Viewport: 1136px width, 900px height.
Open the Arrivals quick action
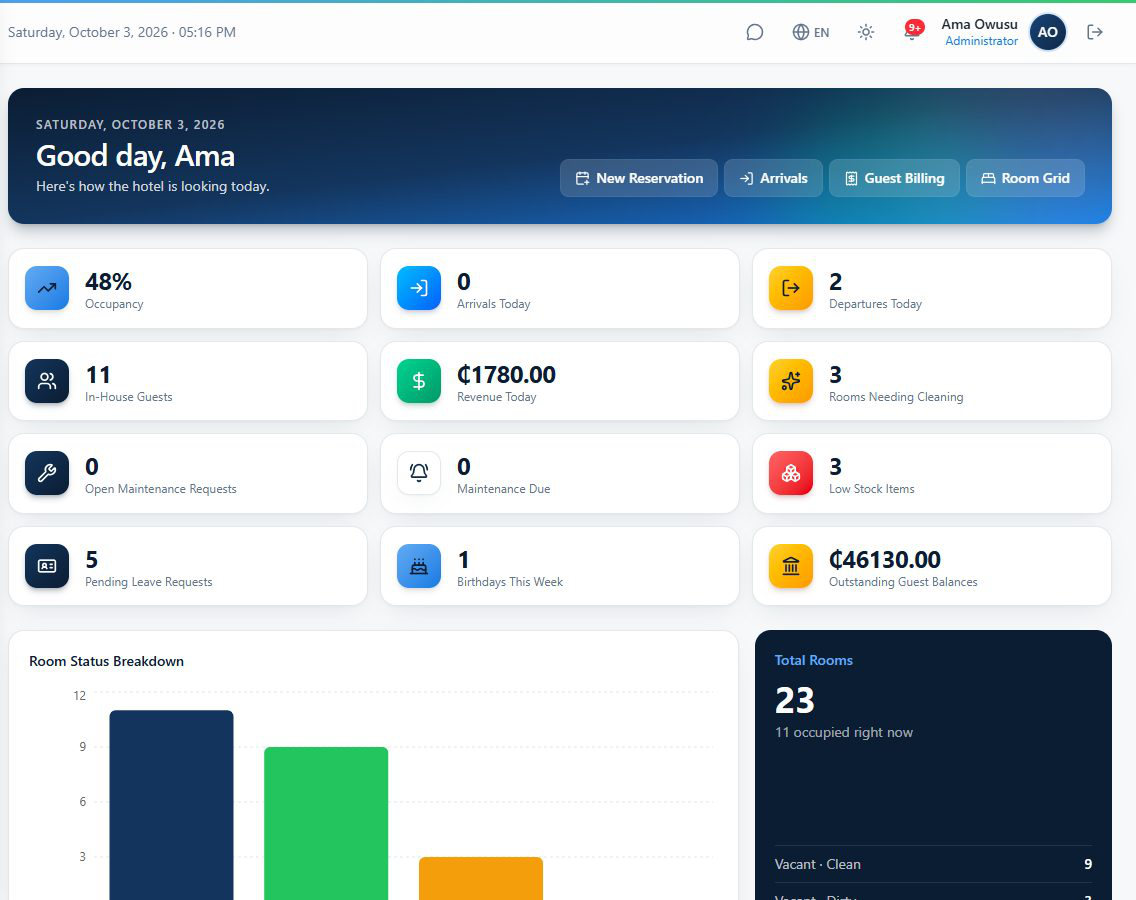(x=773, y=178)
